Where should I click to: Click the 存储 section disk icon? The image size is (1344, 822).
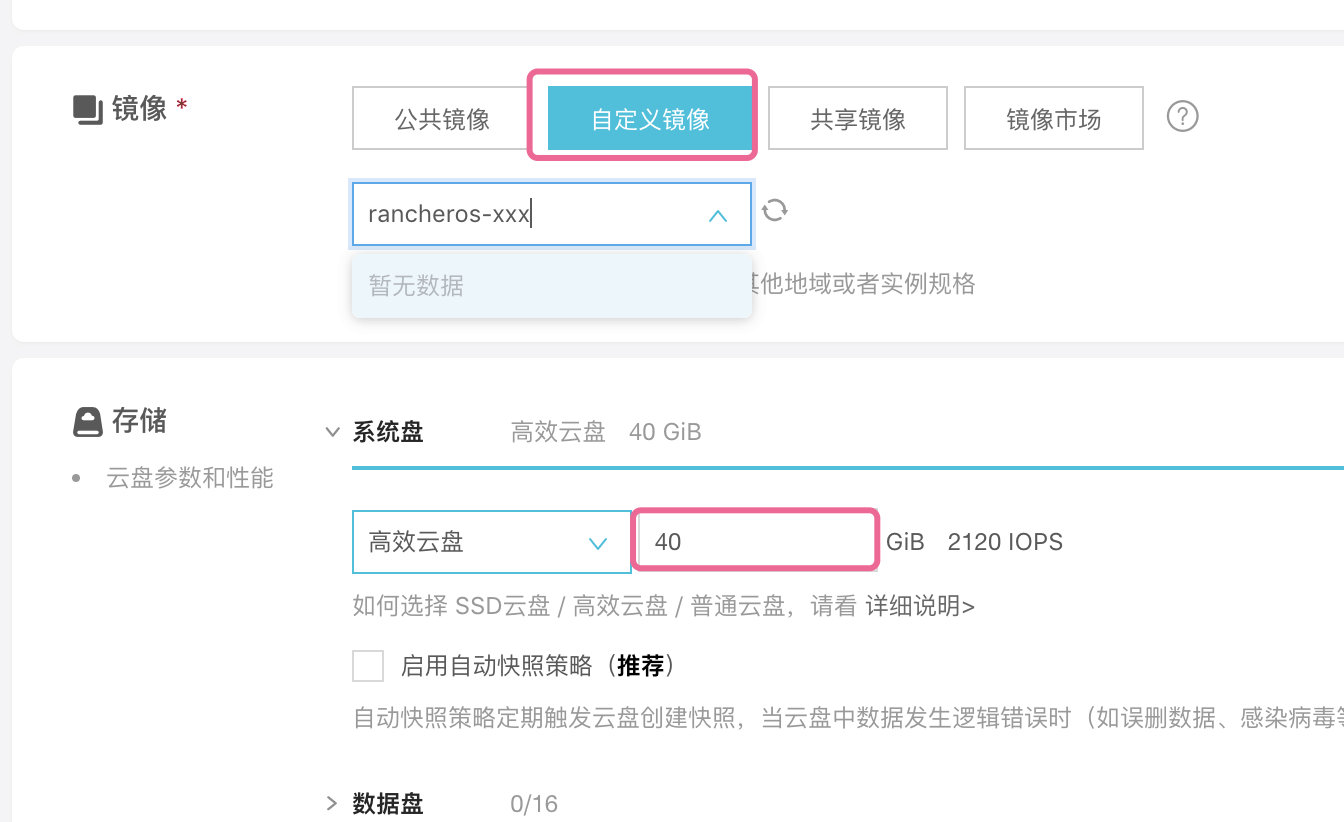tap(88, 422)
